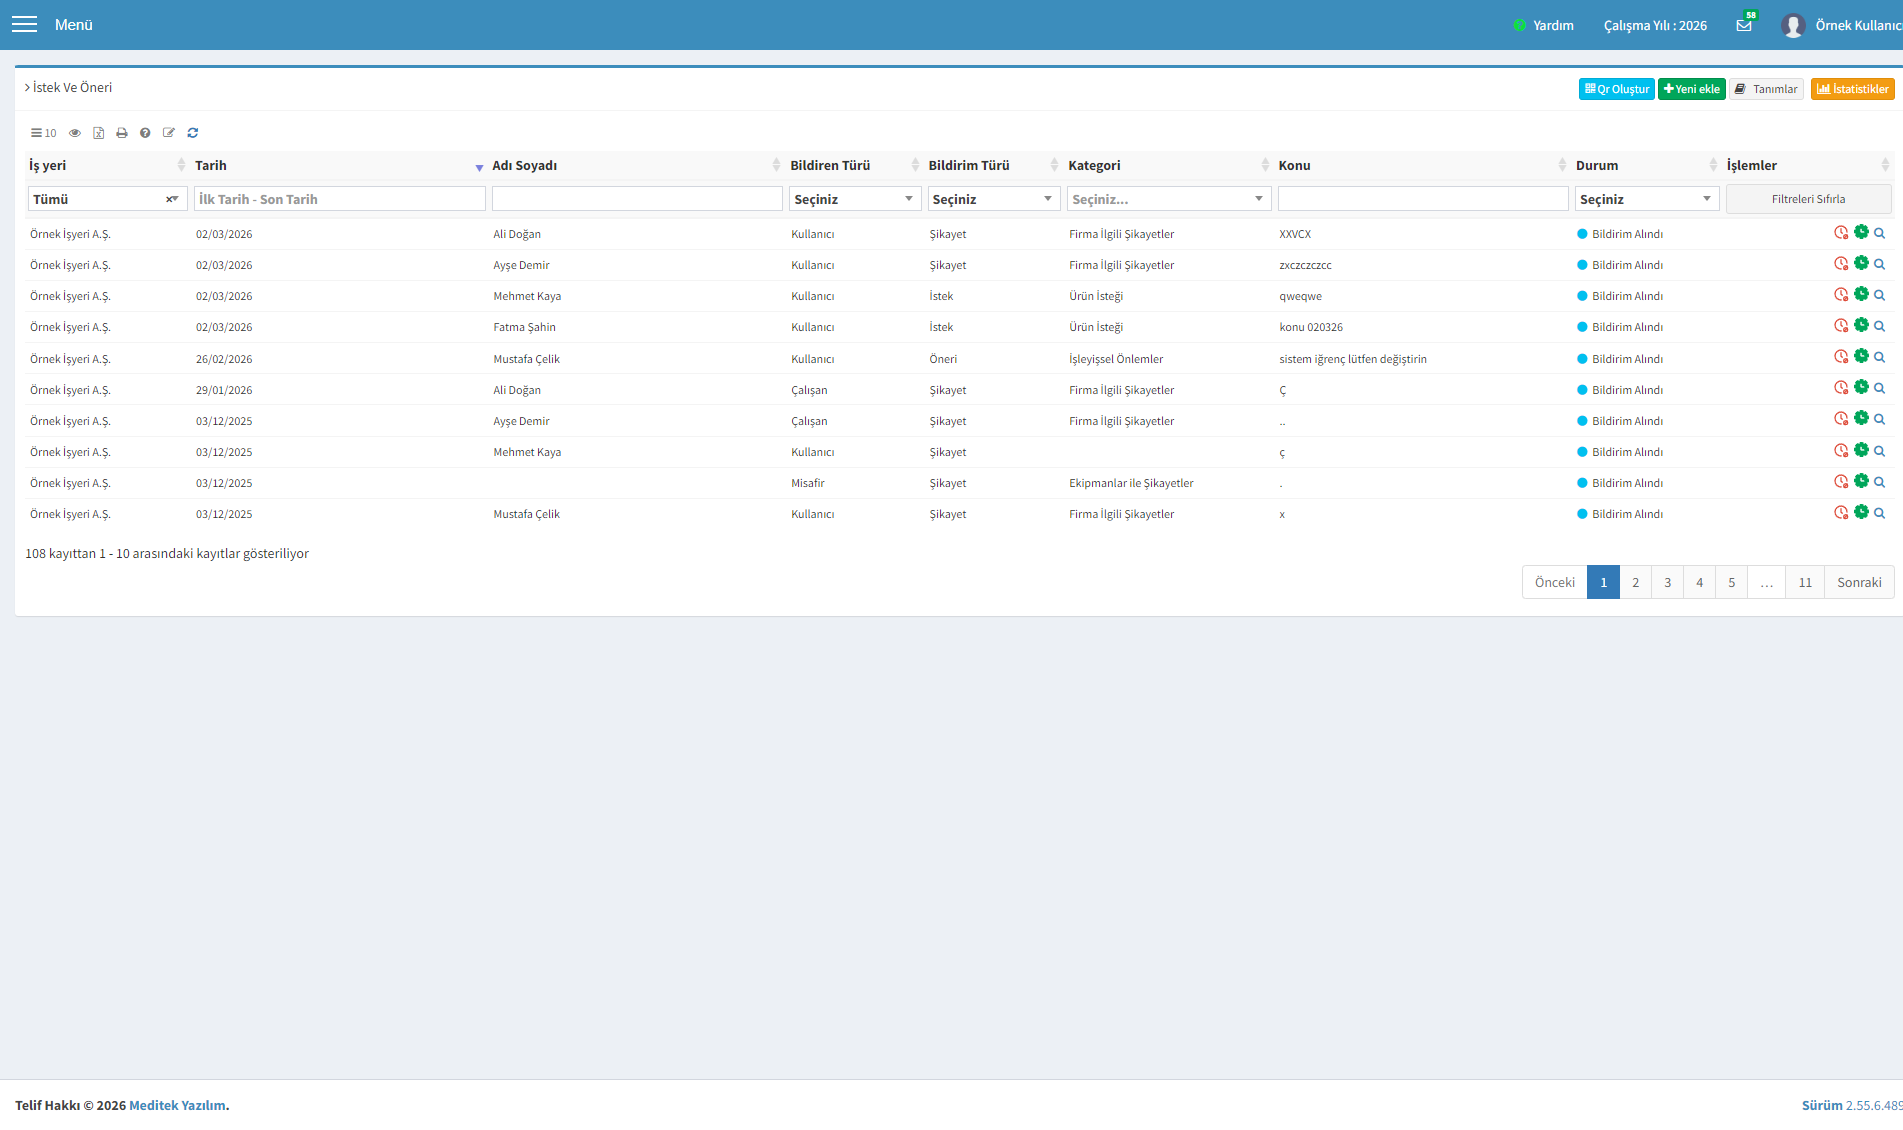The width and height of the screenshot is (1903, 1130).
Task: Click the Qr Oluştur button
Action: [1616, 89]
